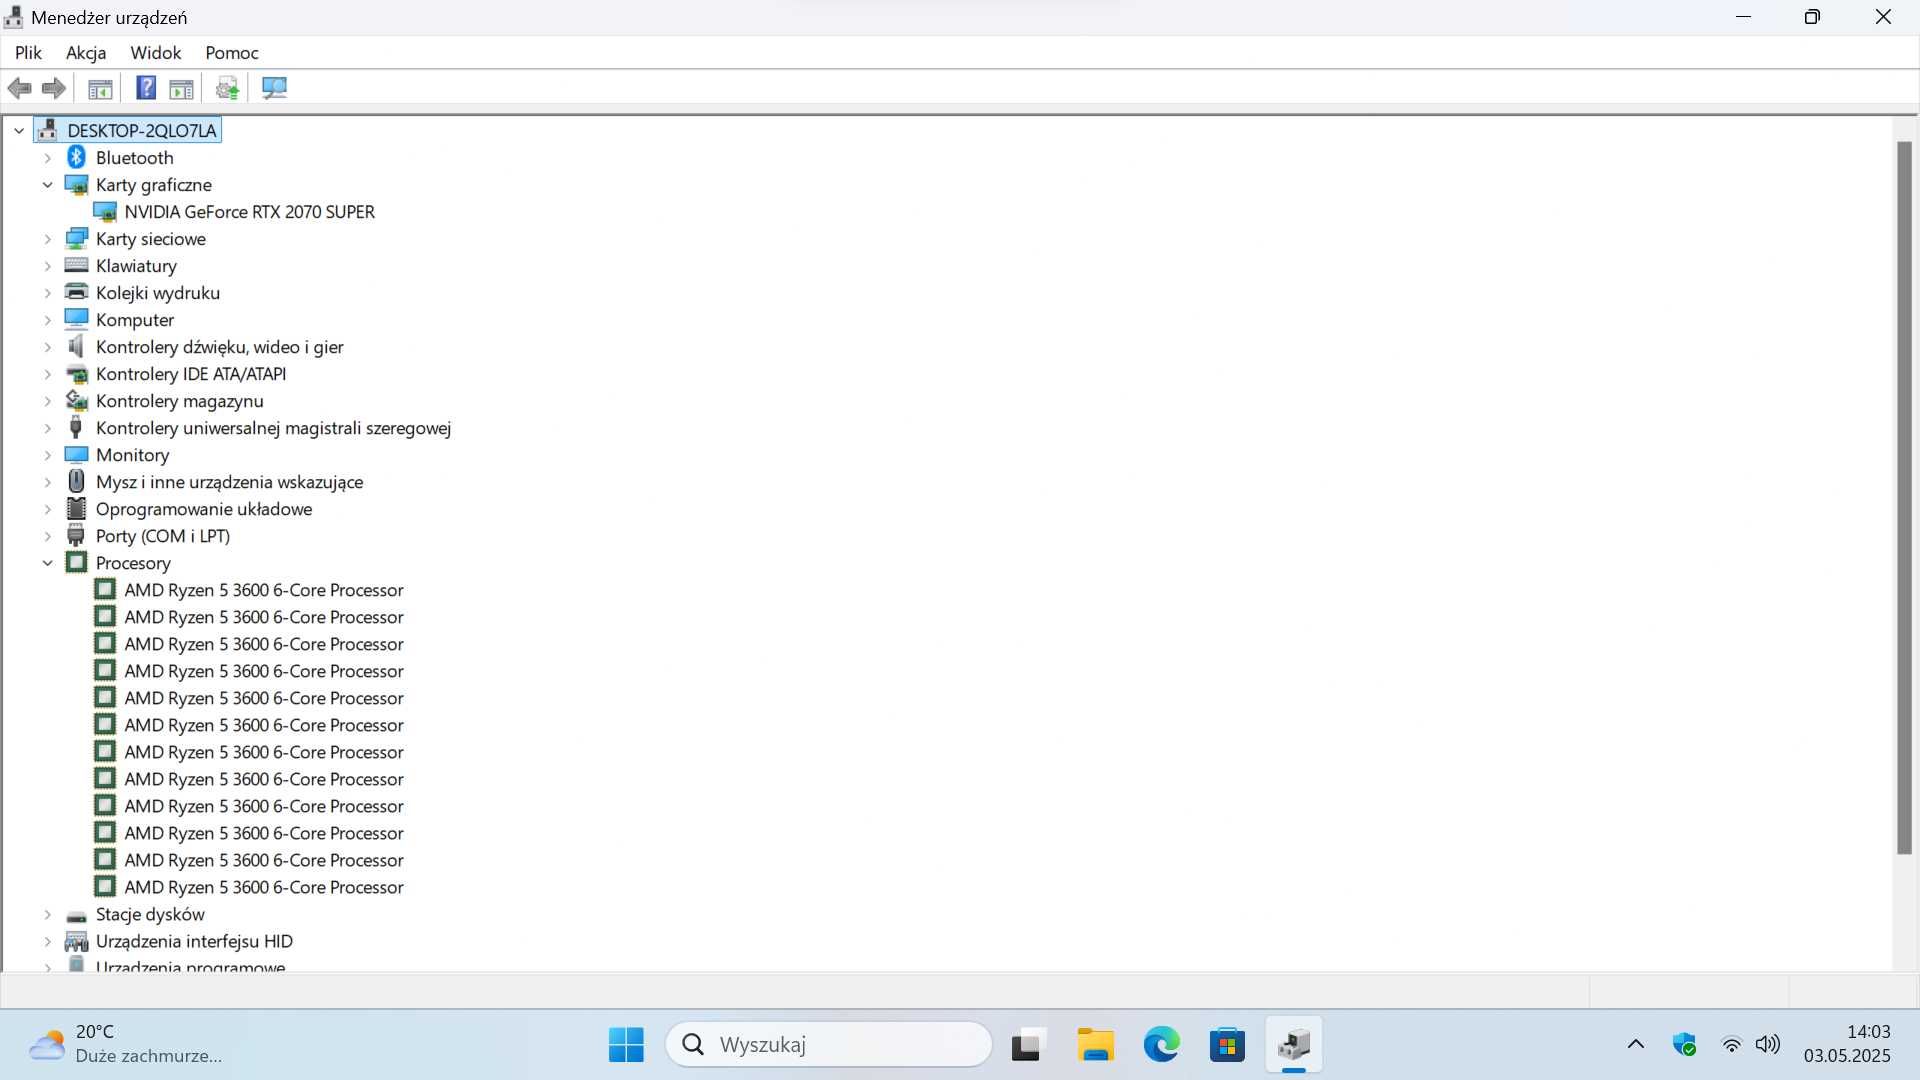Click the Klawiatury keyboard icon
The height and width of the screenshot is (1080, 1920).
(77, 266)
